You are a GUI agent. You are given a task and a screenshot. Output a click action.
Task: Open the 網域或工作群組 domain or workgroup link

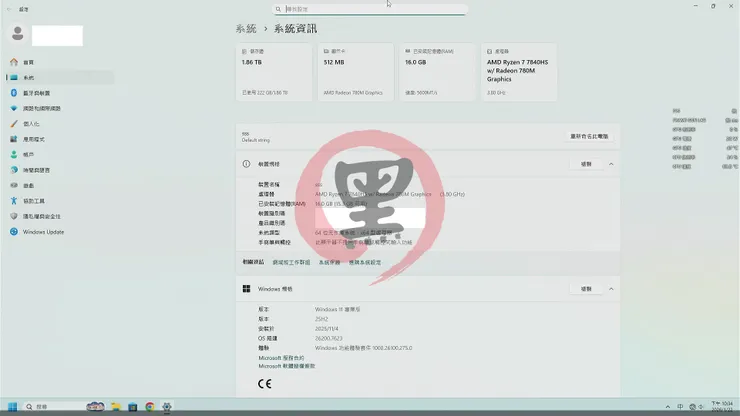coord(291,263)
